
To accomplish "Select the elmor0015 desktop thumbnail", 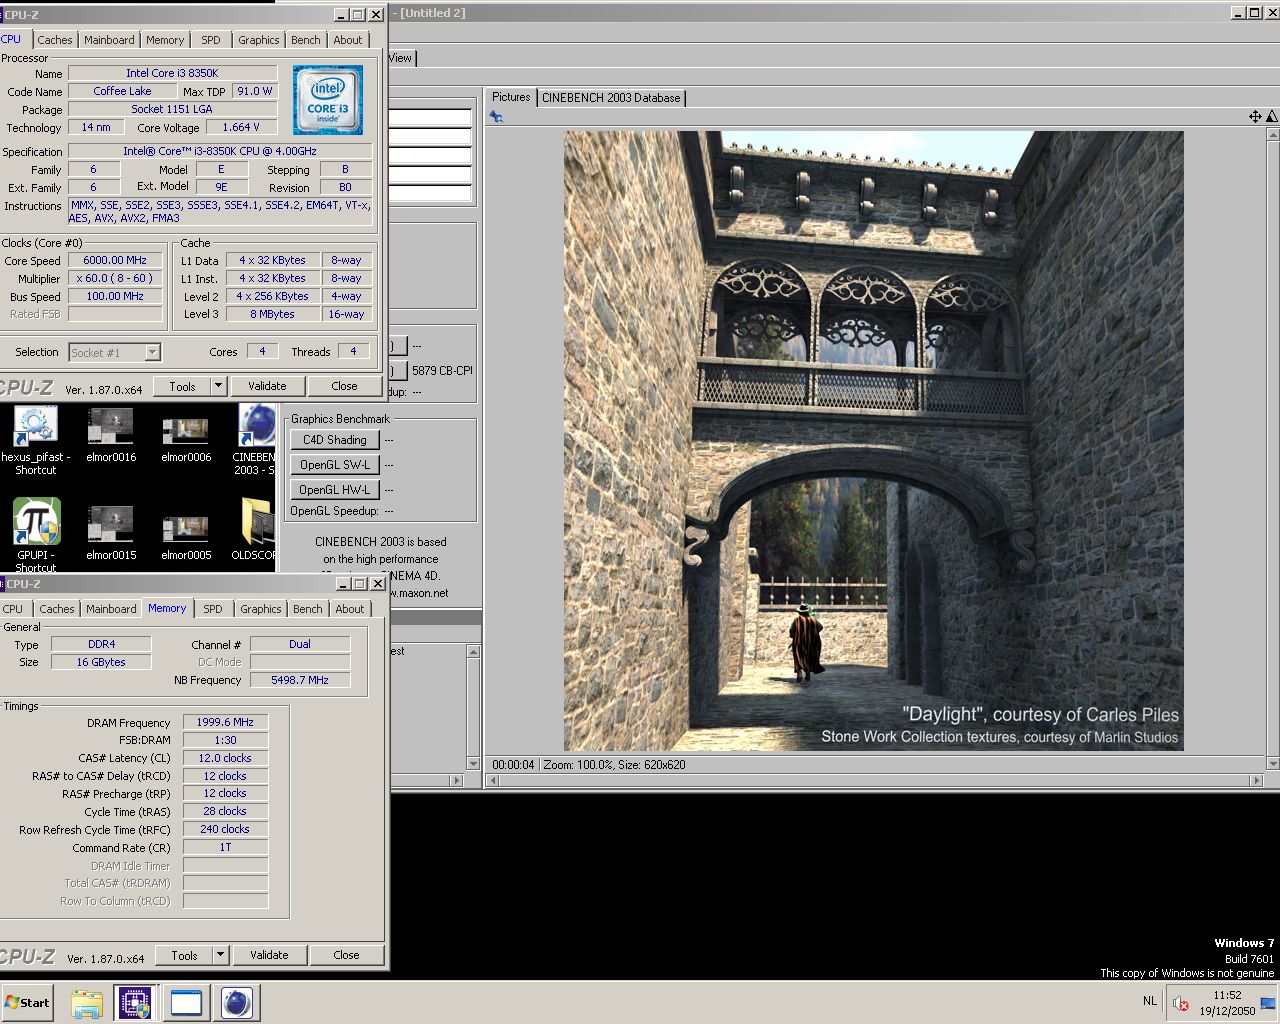I will [x=111, y=534].
